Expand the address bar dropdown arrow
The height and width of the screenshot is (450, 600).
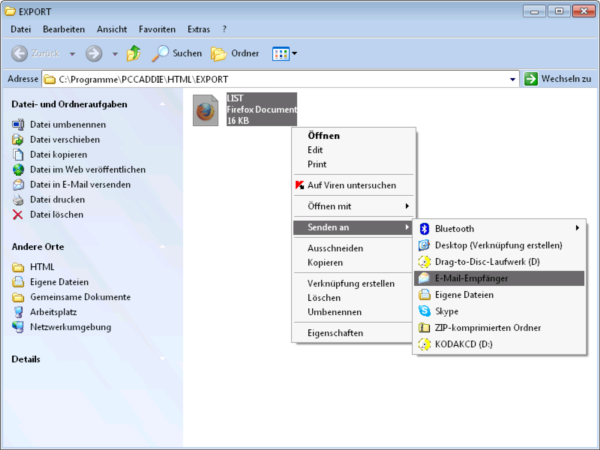click(513, 79)
